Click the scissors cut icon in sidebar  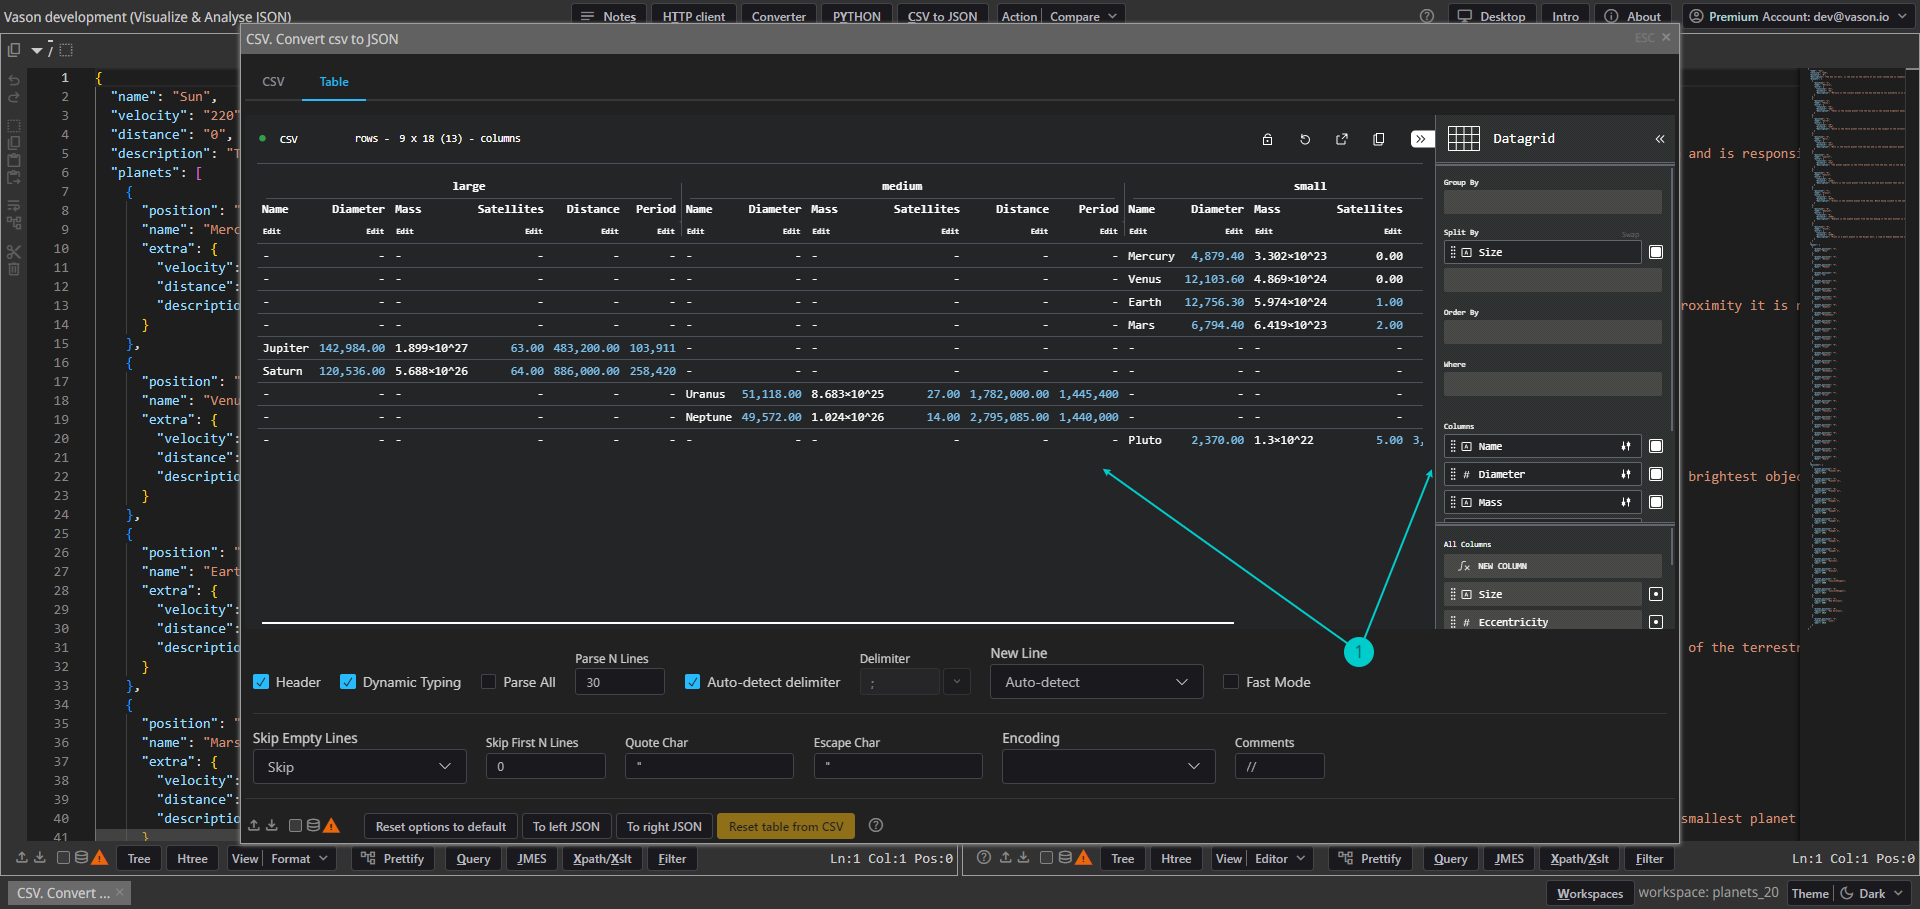coord(14,251)
